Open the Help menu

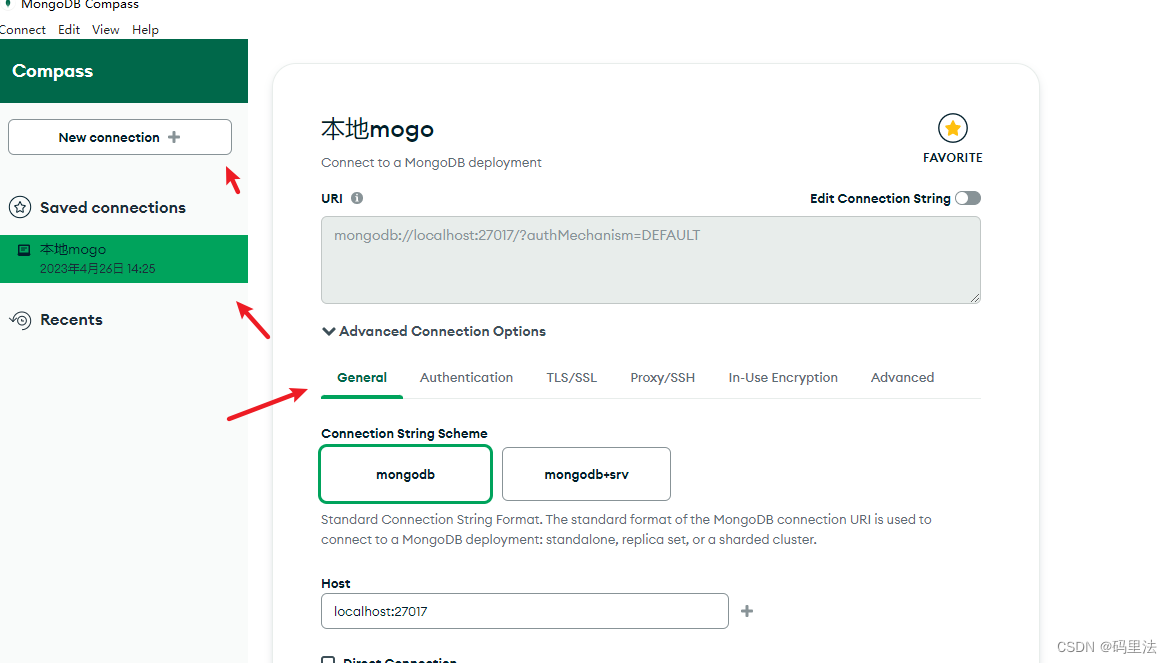pyautogui.click(x=145, y=30)
